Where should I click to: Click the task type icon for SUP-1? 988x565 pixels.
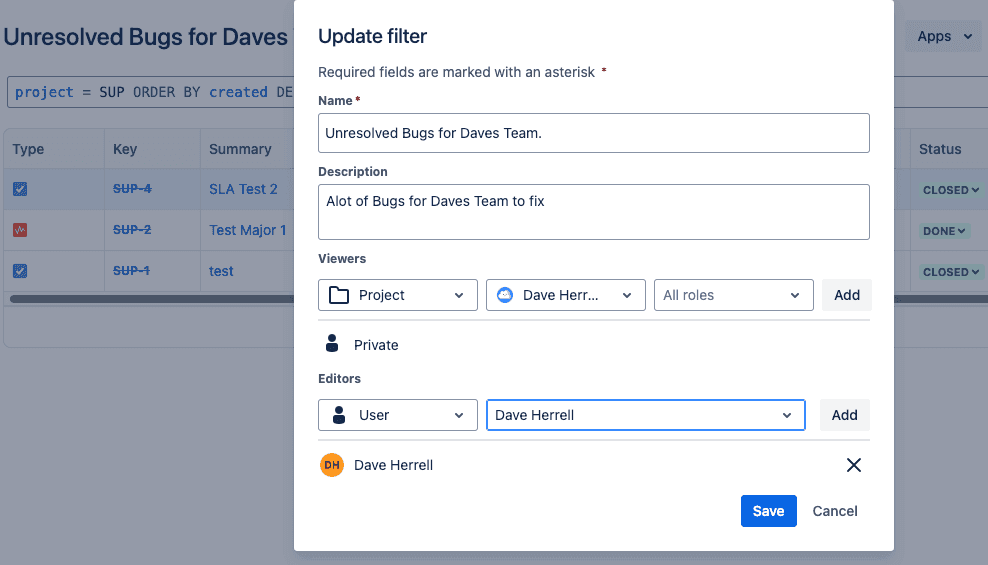coord(20,271)
